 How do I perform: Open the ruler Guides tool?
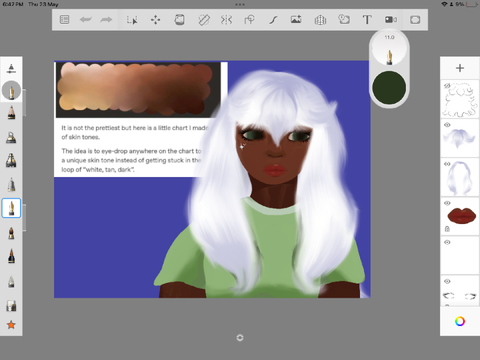[x=204, y=20]
